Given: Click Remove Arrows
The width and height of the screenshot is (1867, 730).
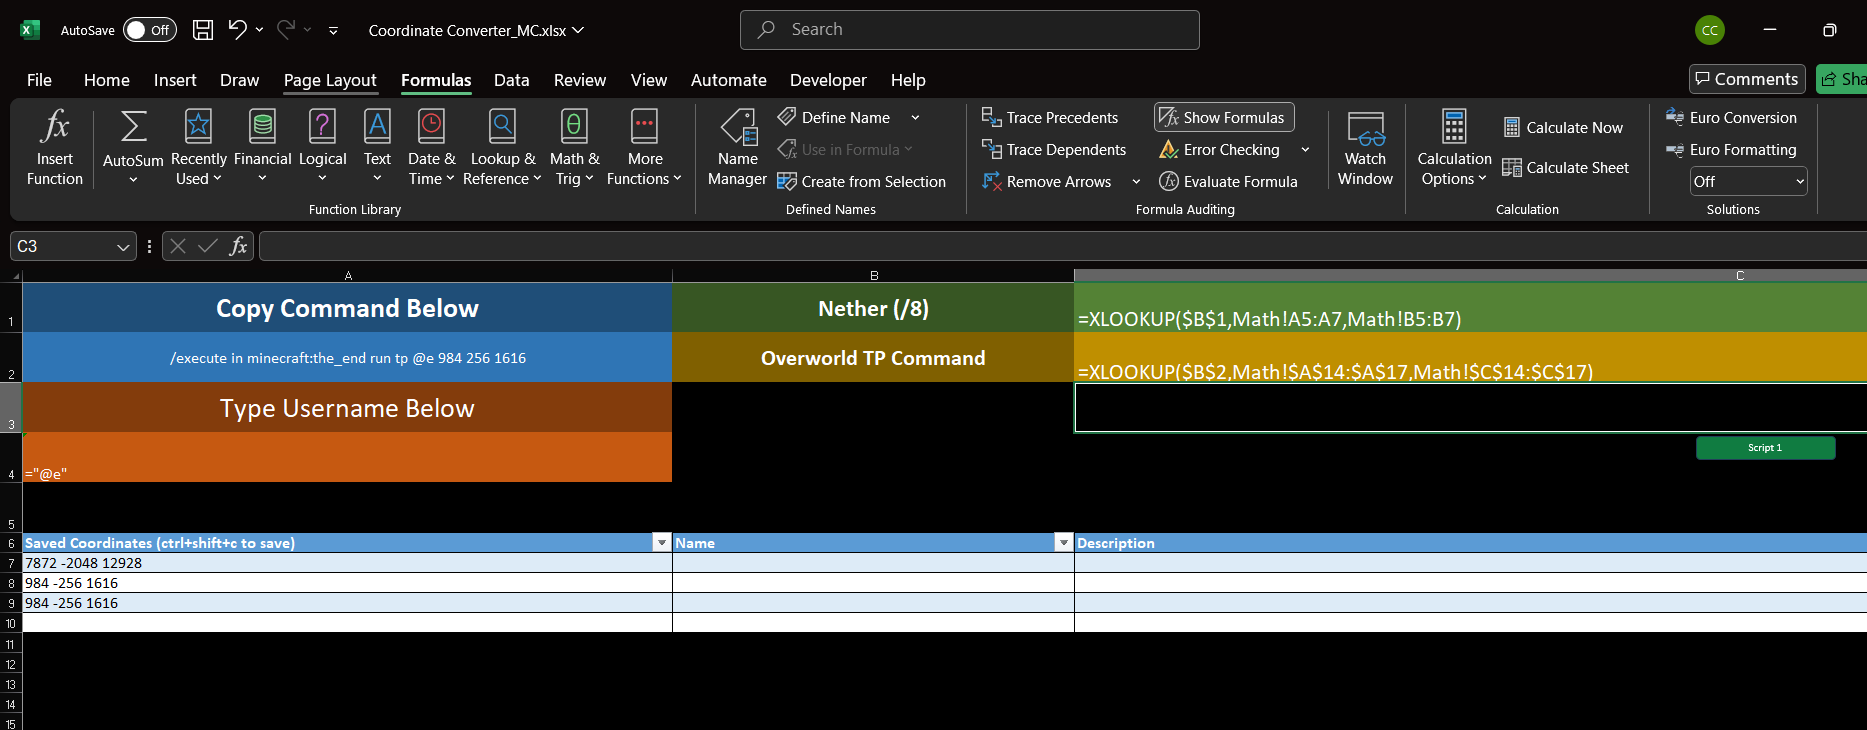Looking at the screenshot, I should (1046, 181).
